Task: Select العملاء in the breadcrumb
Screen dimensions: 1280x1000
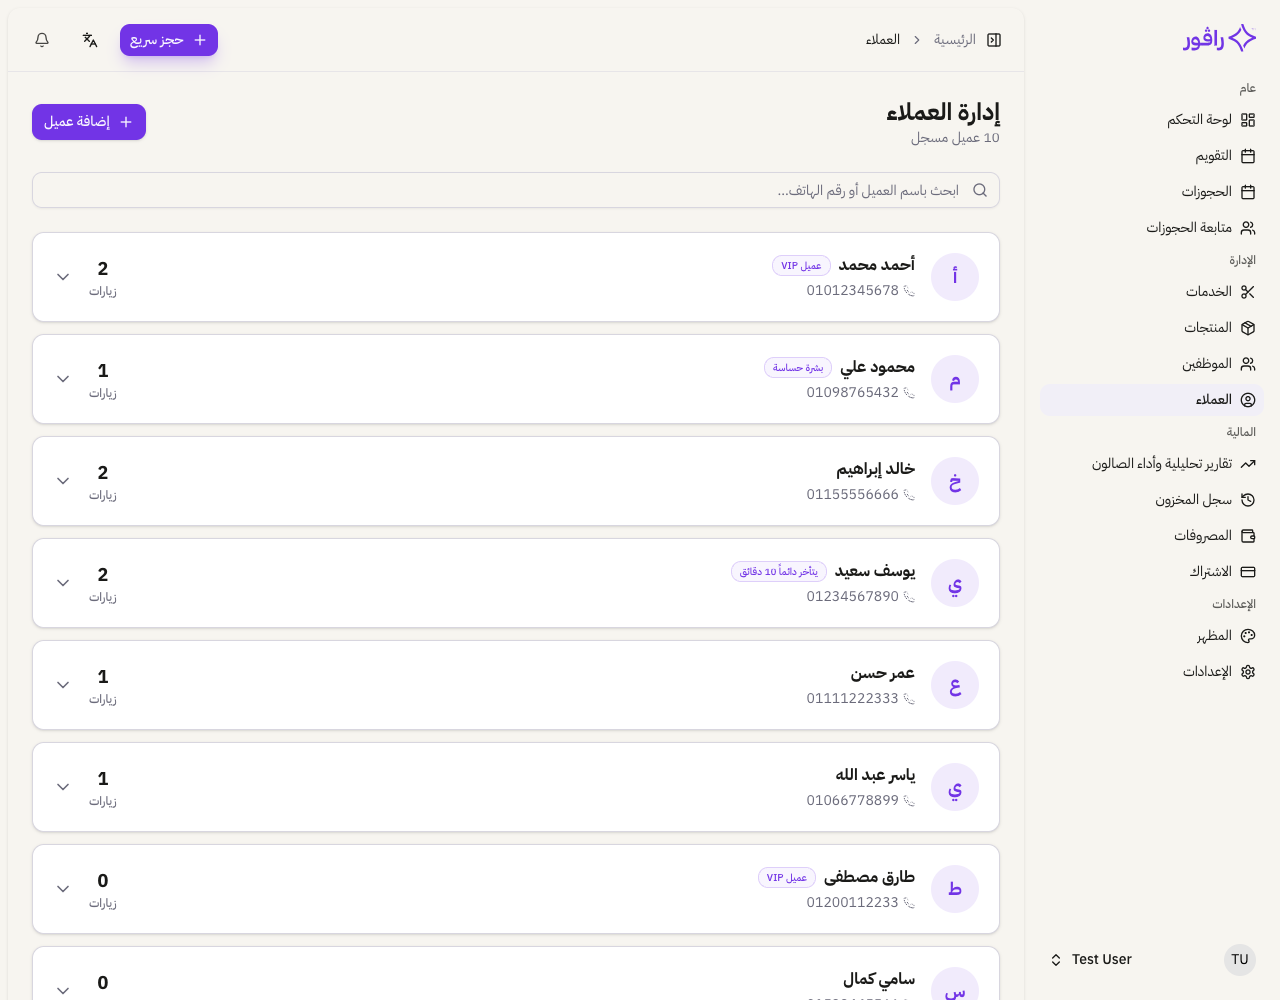Action: coord(883,40)
